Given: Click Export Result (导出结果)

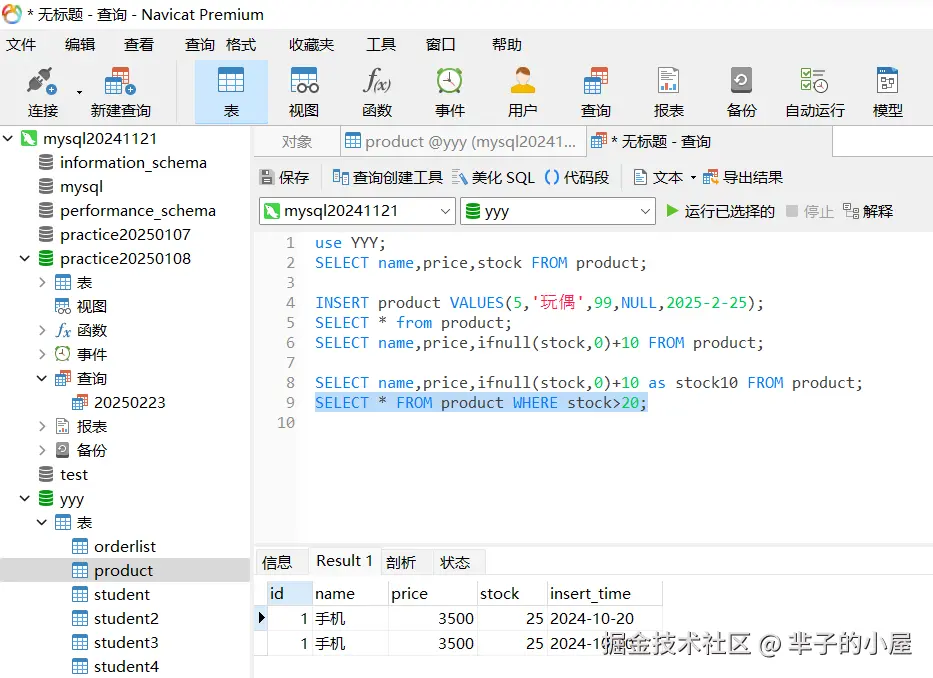Looking at the screenshot, I should [743, 177].
